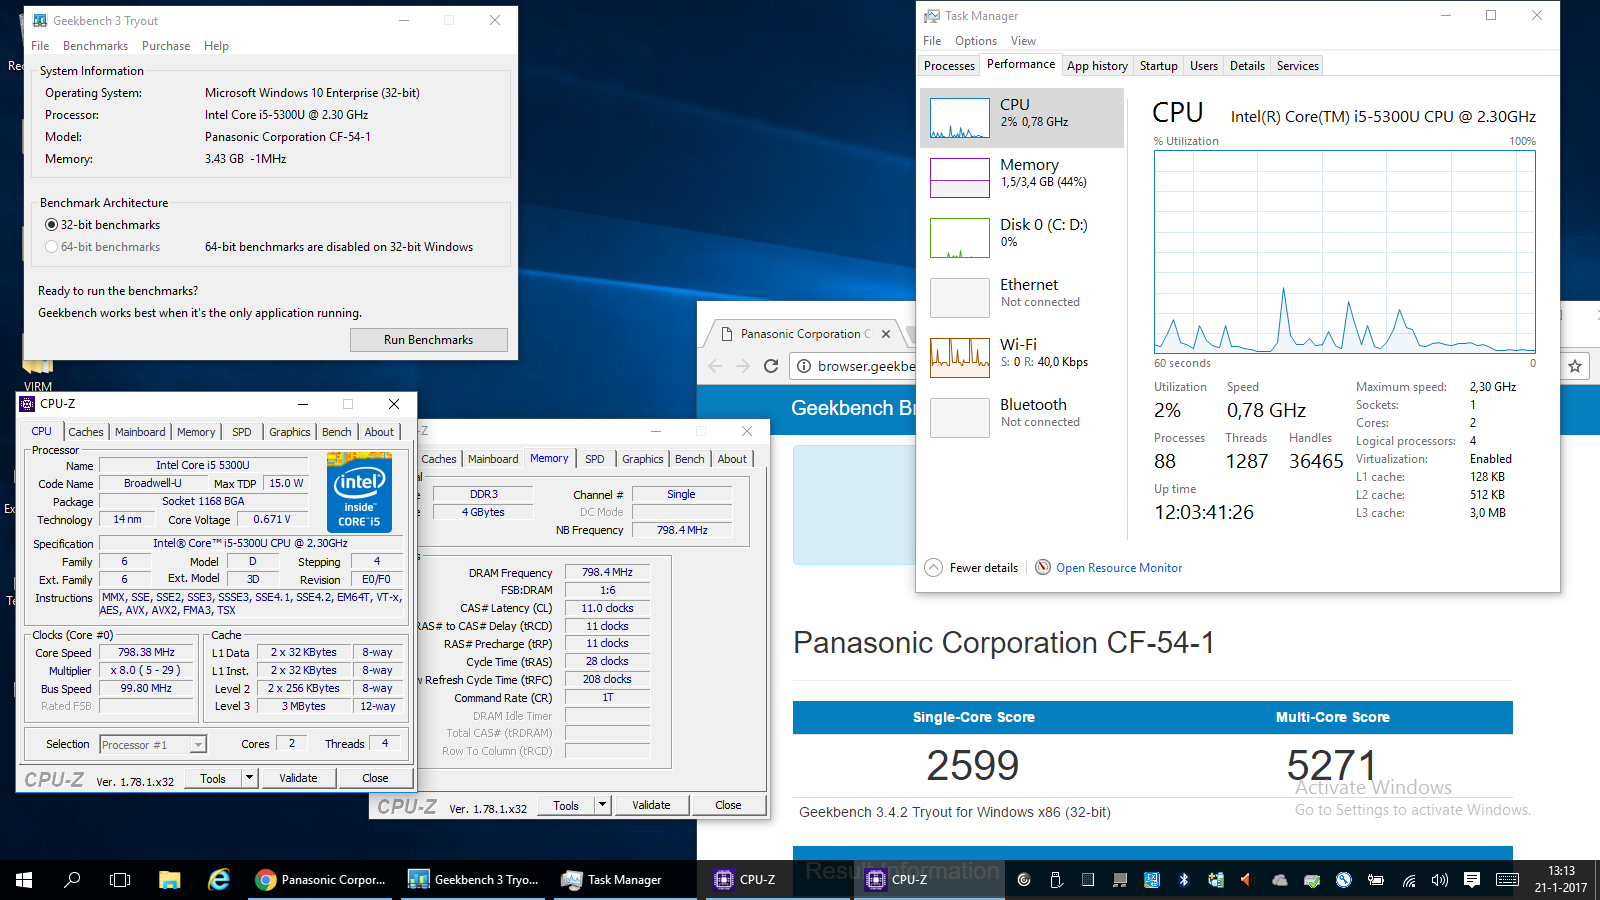Open Geekbench Purchase menu
Viewport: 1600px width, 900px height.
pos(166,46)
